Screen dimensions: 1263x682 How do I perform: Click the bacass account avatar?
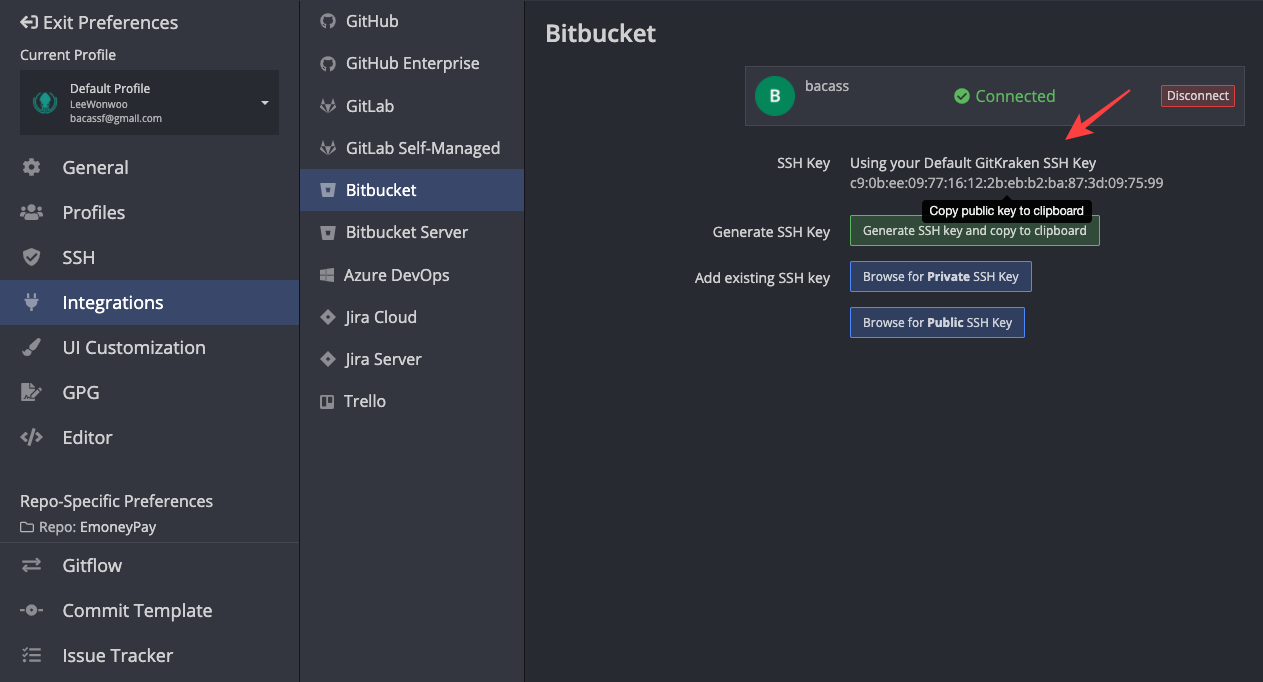[775, 96]
